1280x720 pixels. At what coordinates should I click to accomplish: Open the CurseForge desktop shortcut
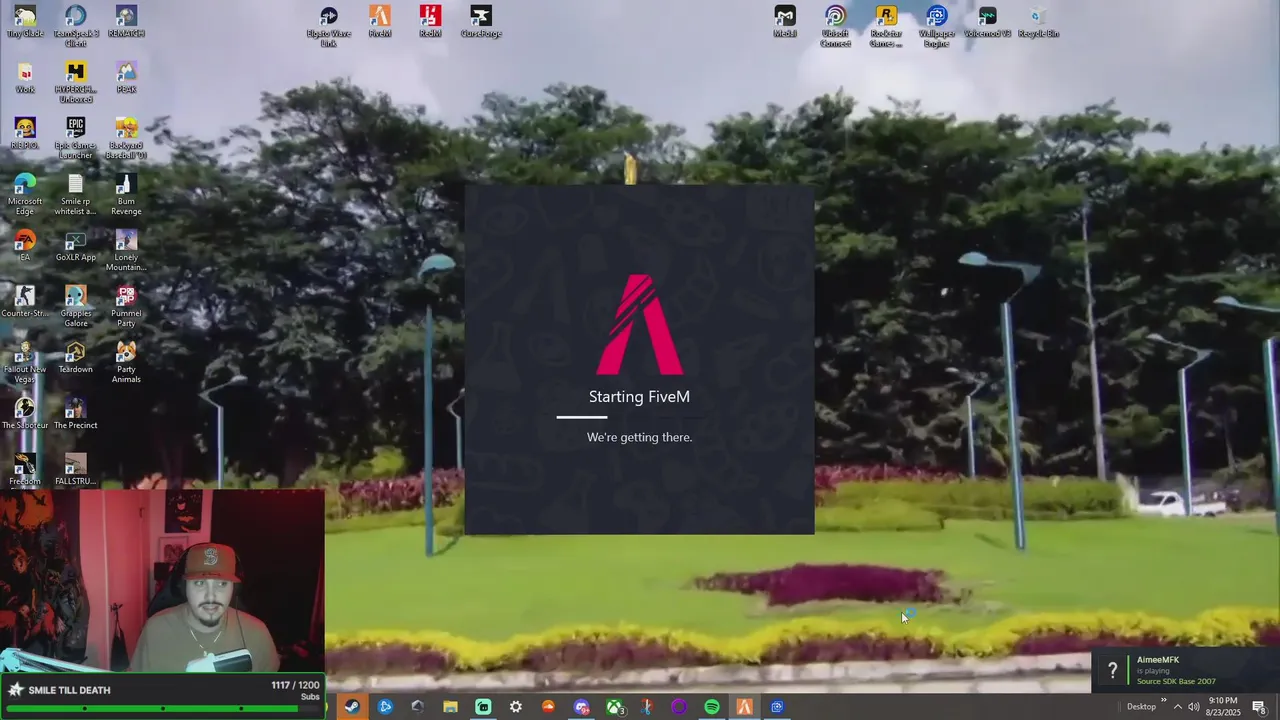pos(481,22)
